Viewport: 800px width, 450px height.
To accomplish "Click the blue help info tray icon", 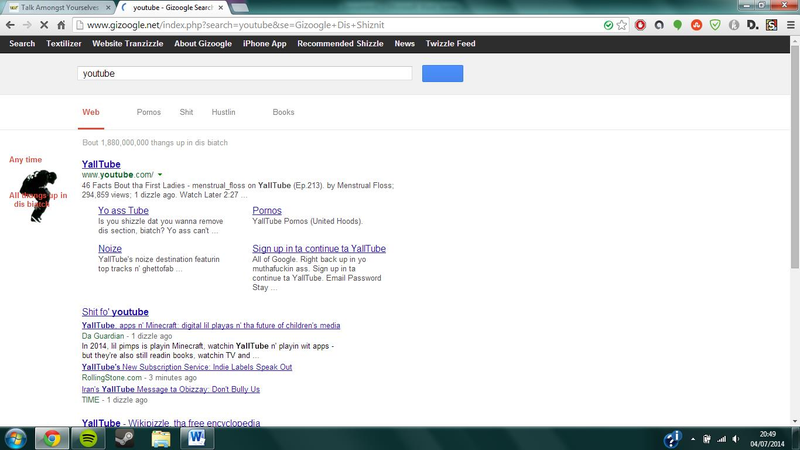I will [x=672, y=439].
